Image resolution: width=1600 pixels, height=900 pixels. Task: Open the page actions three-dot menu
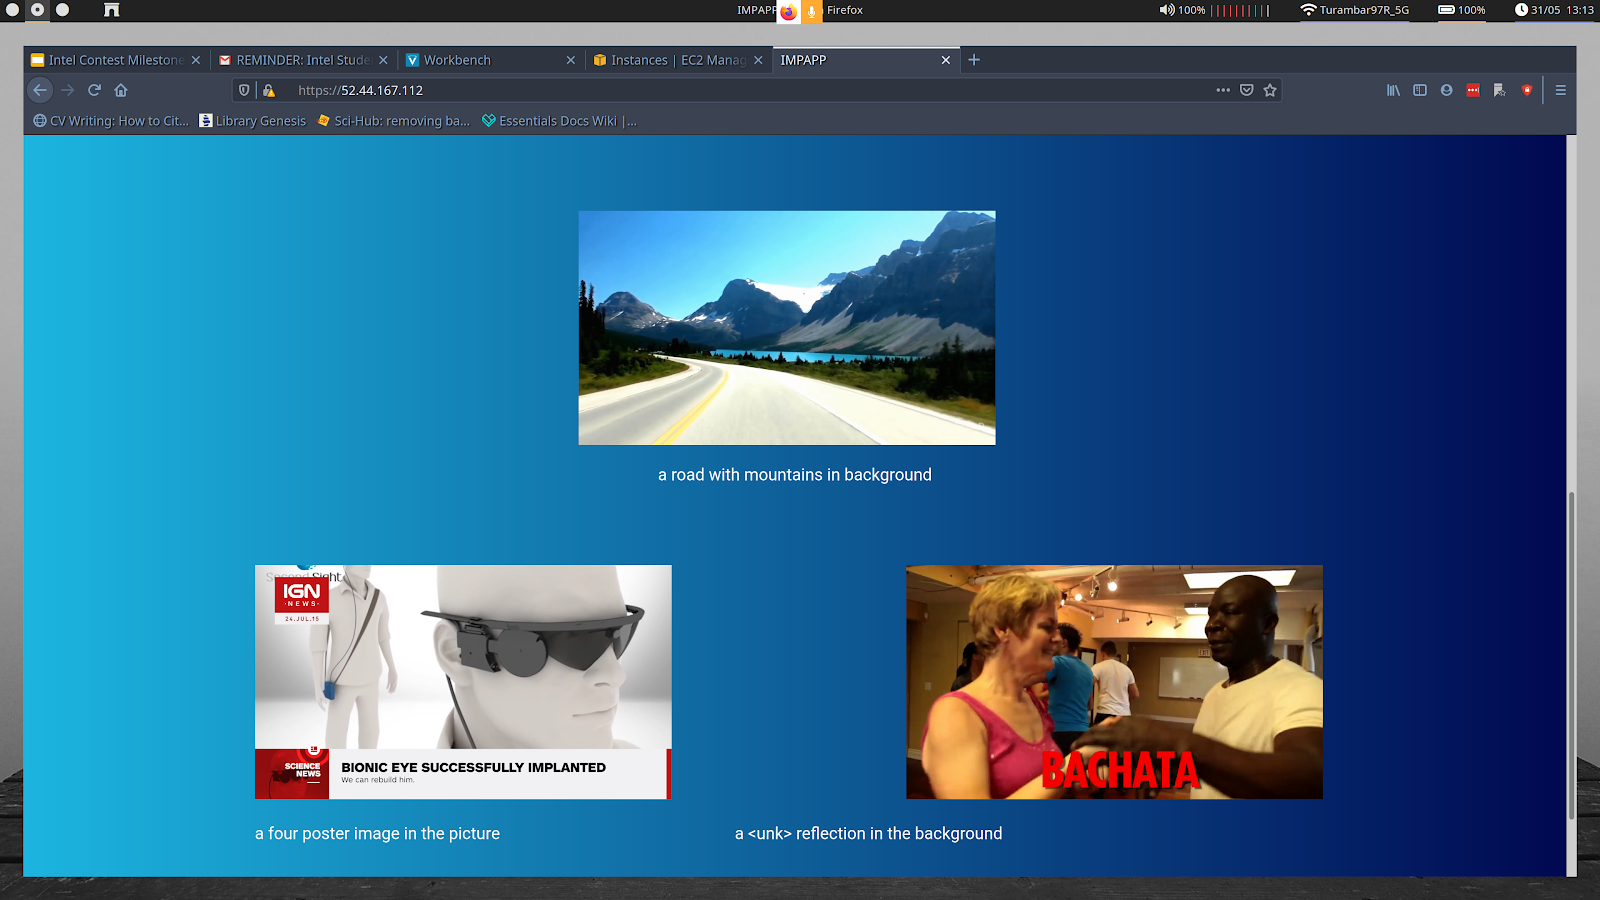tap(1223, 90)
